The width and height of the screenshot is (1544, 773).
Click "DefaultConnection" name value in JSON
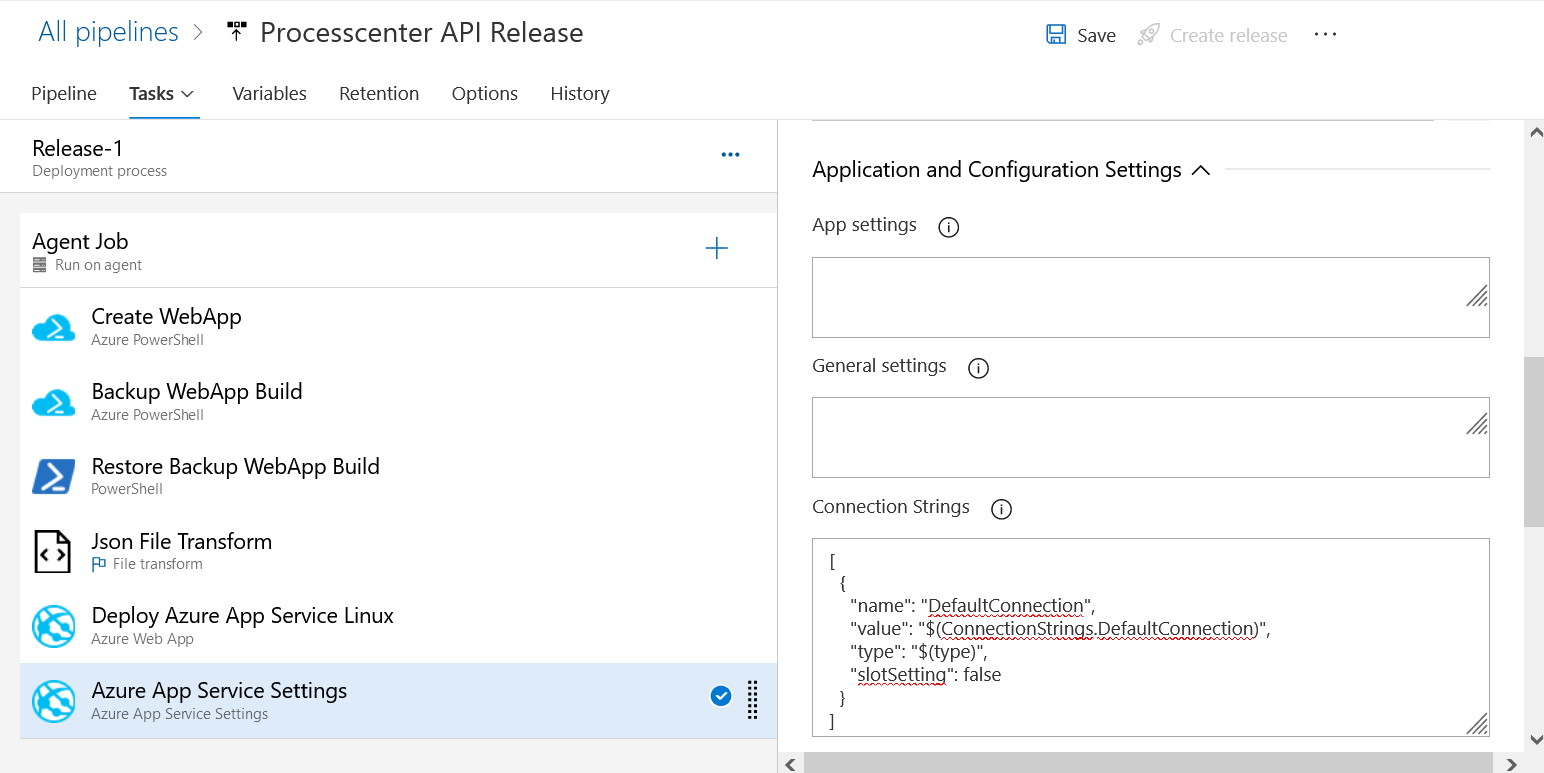tap(1007, 606)
